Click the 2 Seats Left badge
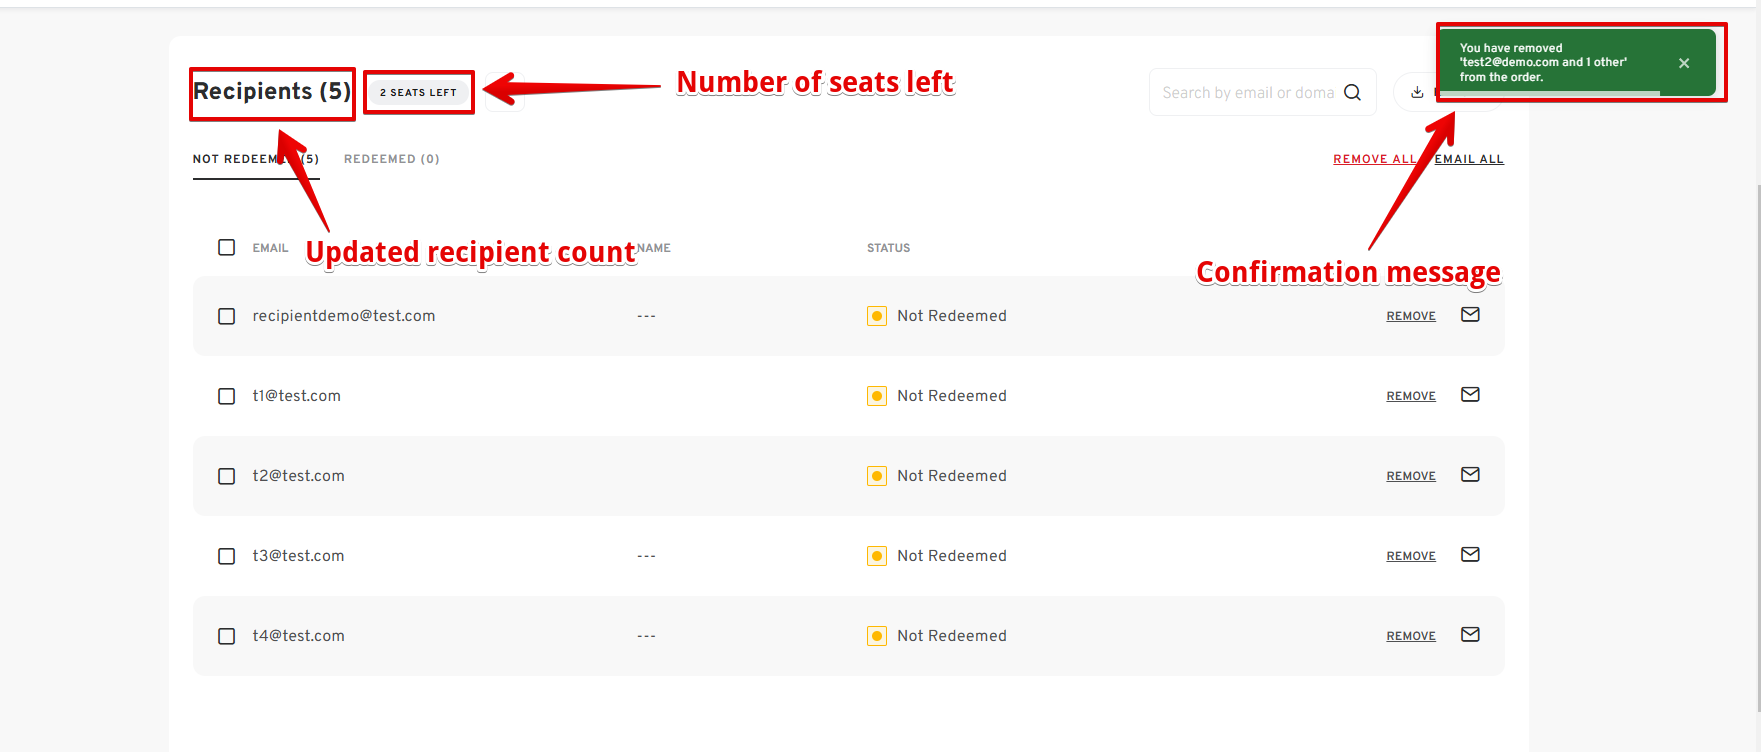The height and width of the screenshot is (752, 1761). (x=418, y=92)
